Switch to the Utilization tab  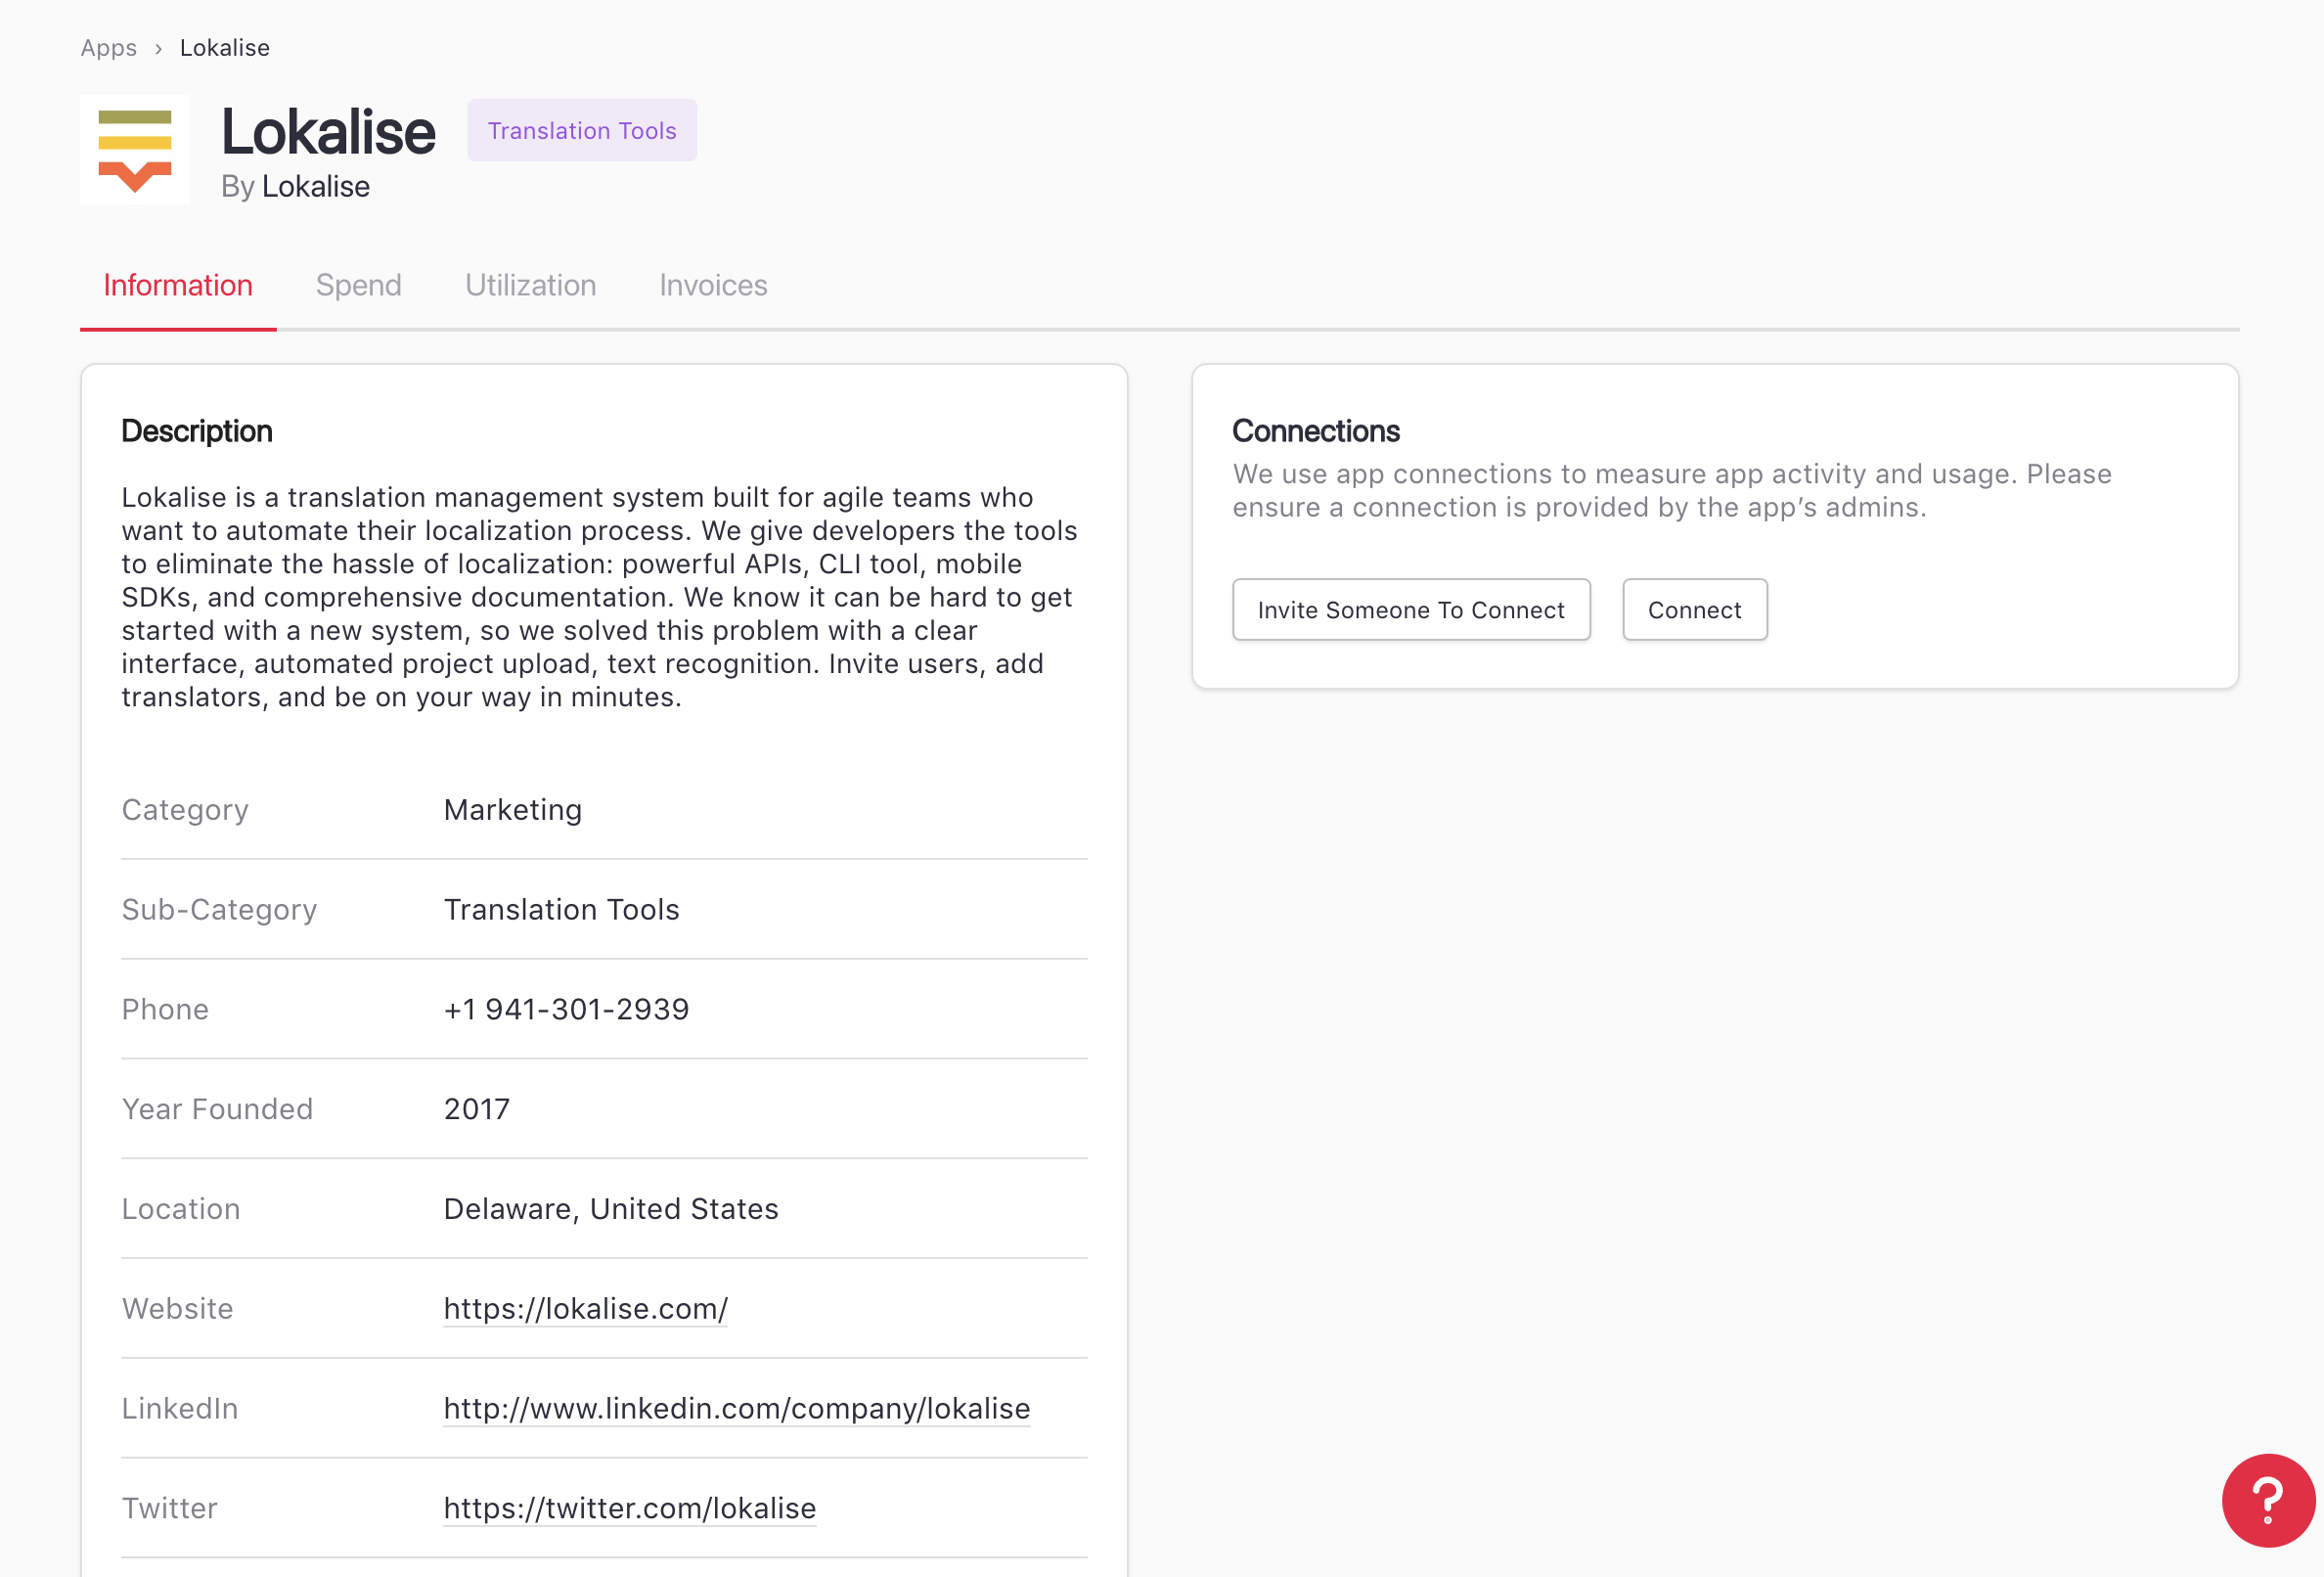click(x=530, y=286)
